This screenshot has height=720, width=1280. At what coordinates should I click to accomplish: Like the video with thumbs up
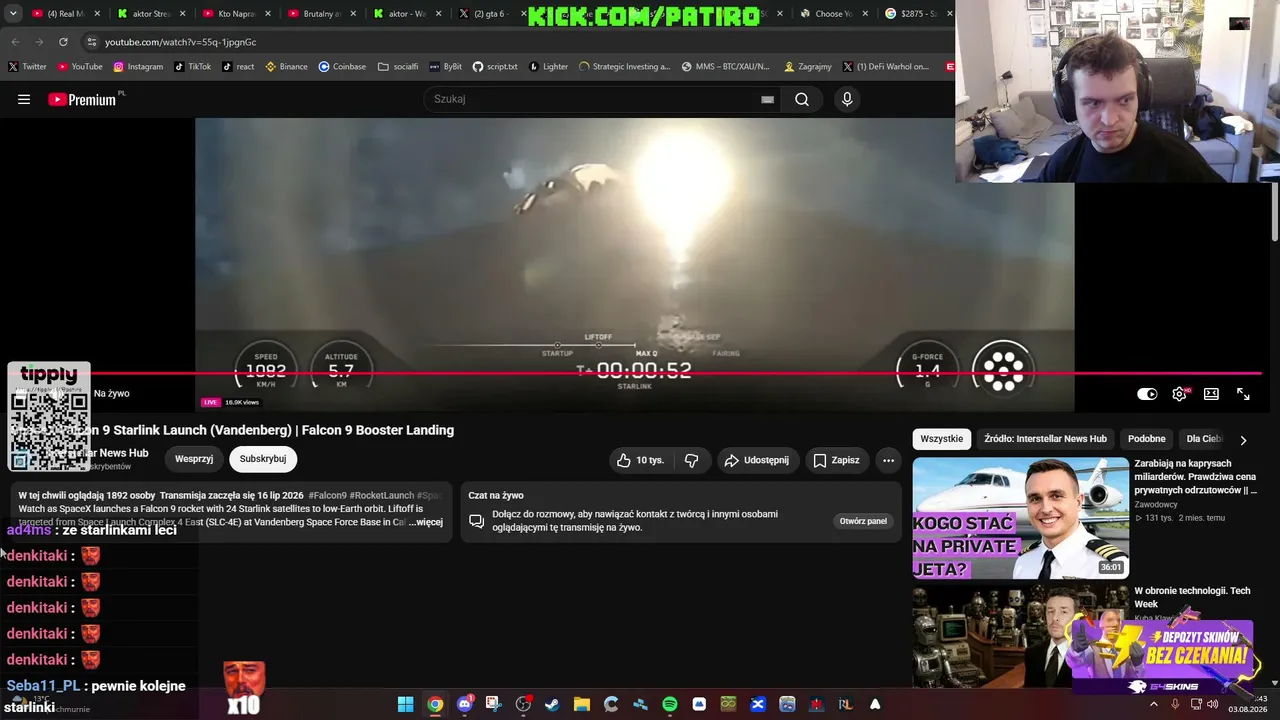point(639,460)
